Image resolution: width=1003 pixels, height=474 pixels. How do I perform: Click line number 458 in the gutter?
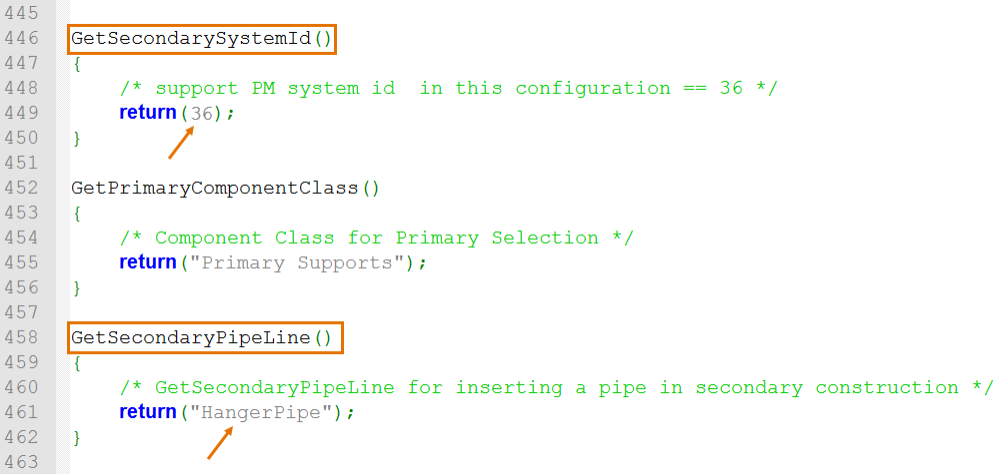click(x=20, y=337)
